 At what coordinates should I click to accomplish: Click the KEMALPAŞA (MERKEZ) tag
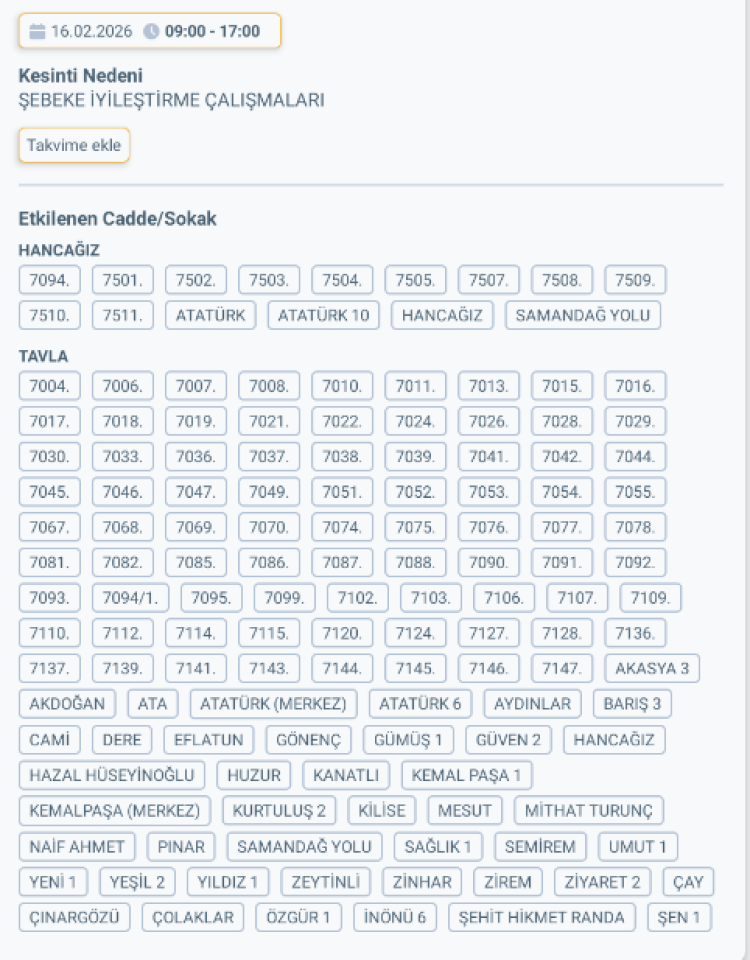(114, 810)
